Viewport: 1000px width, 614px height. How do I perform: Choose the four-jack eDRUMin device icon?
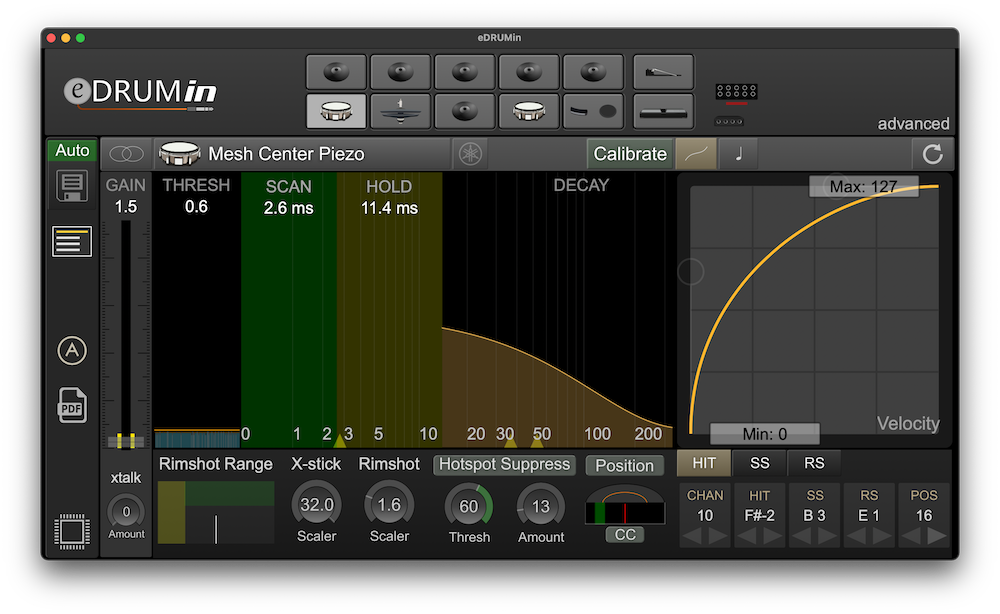pos(729,121)
